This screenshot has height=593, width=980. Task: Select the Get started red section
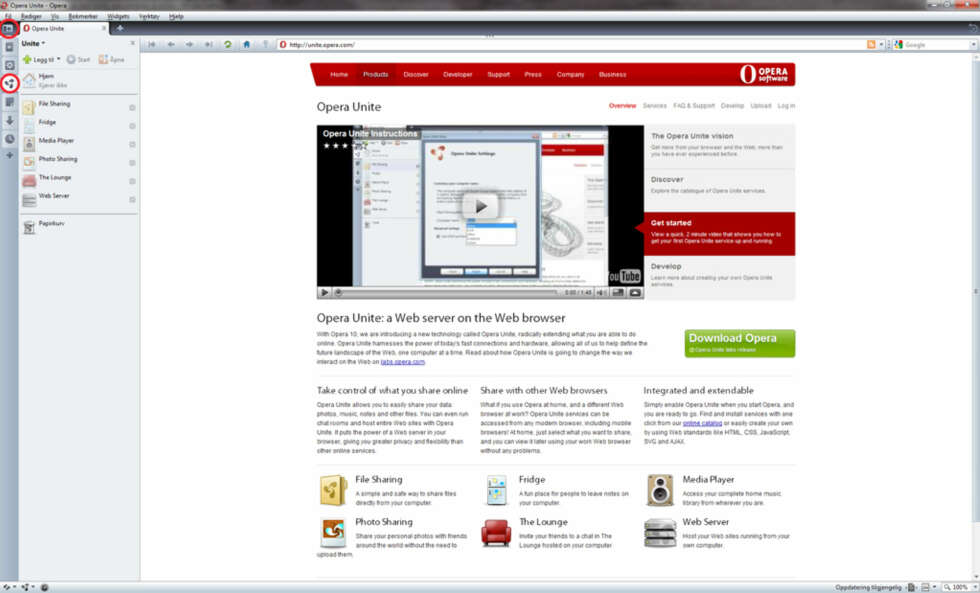pyautogui.click(x=719, y=233)
